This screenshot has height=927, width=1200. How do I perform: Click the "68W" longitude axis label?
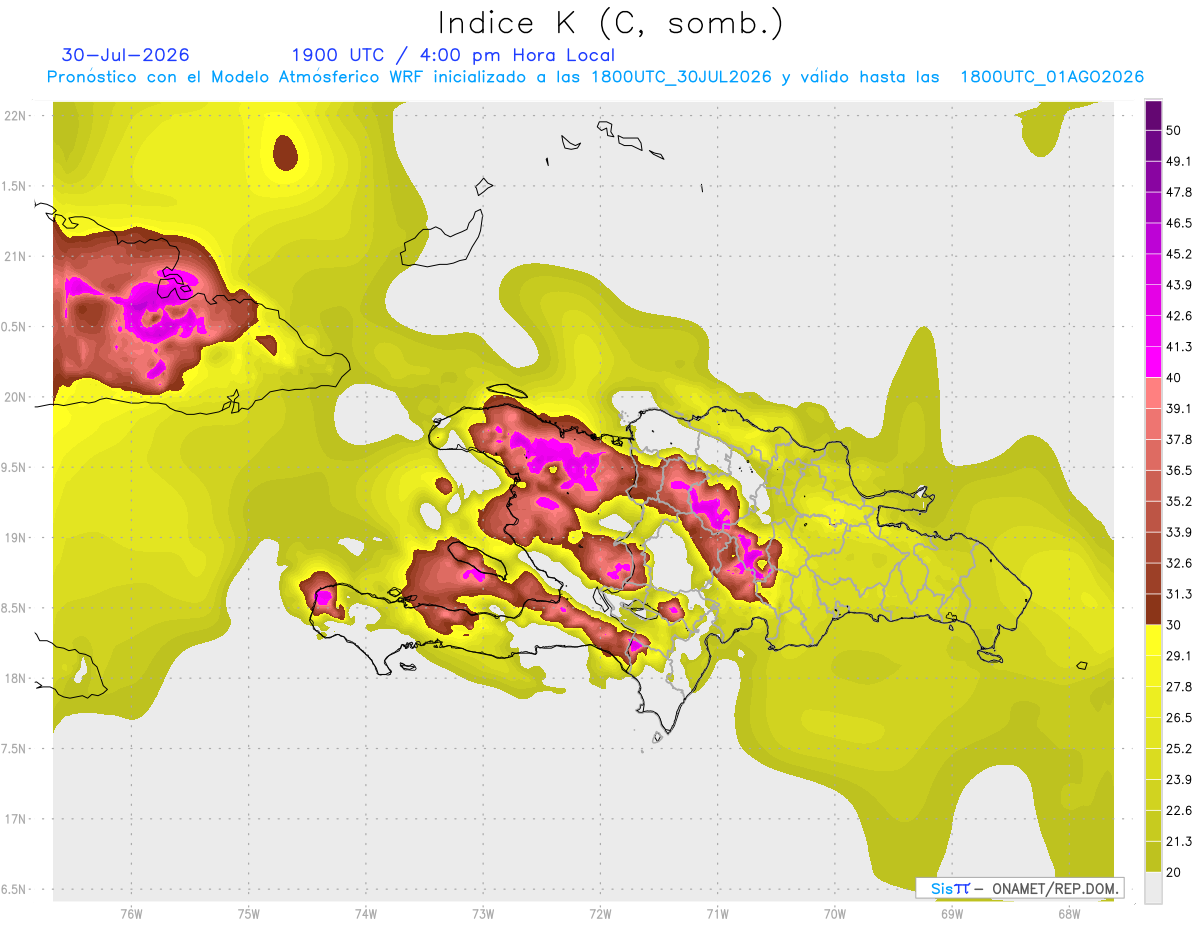pyautogui.click(x=1068, y=912)
